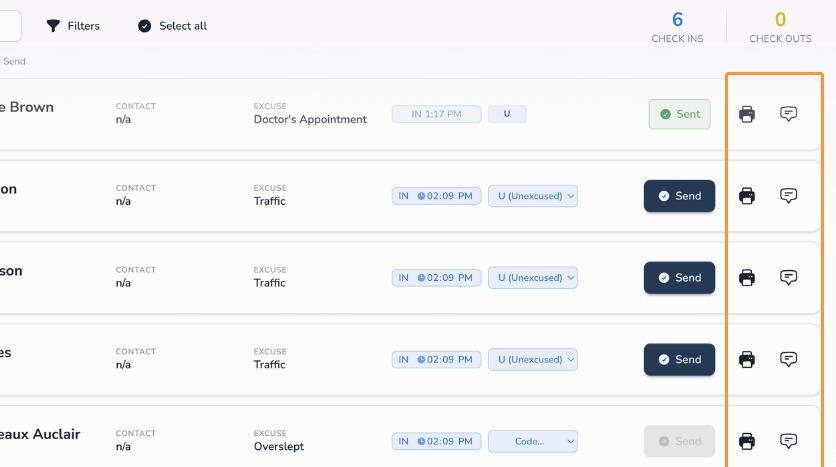The height and width of the screenshot is (467, 836).
Task: Print pass for the Brown row
Action: (746, 114)
